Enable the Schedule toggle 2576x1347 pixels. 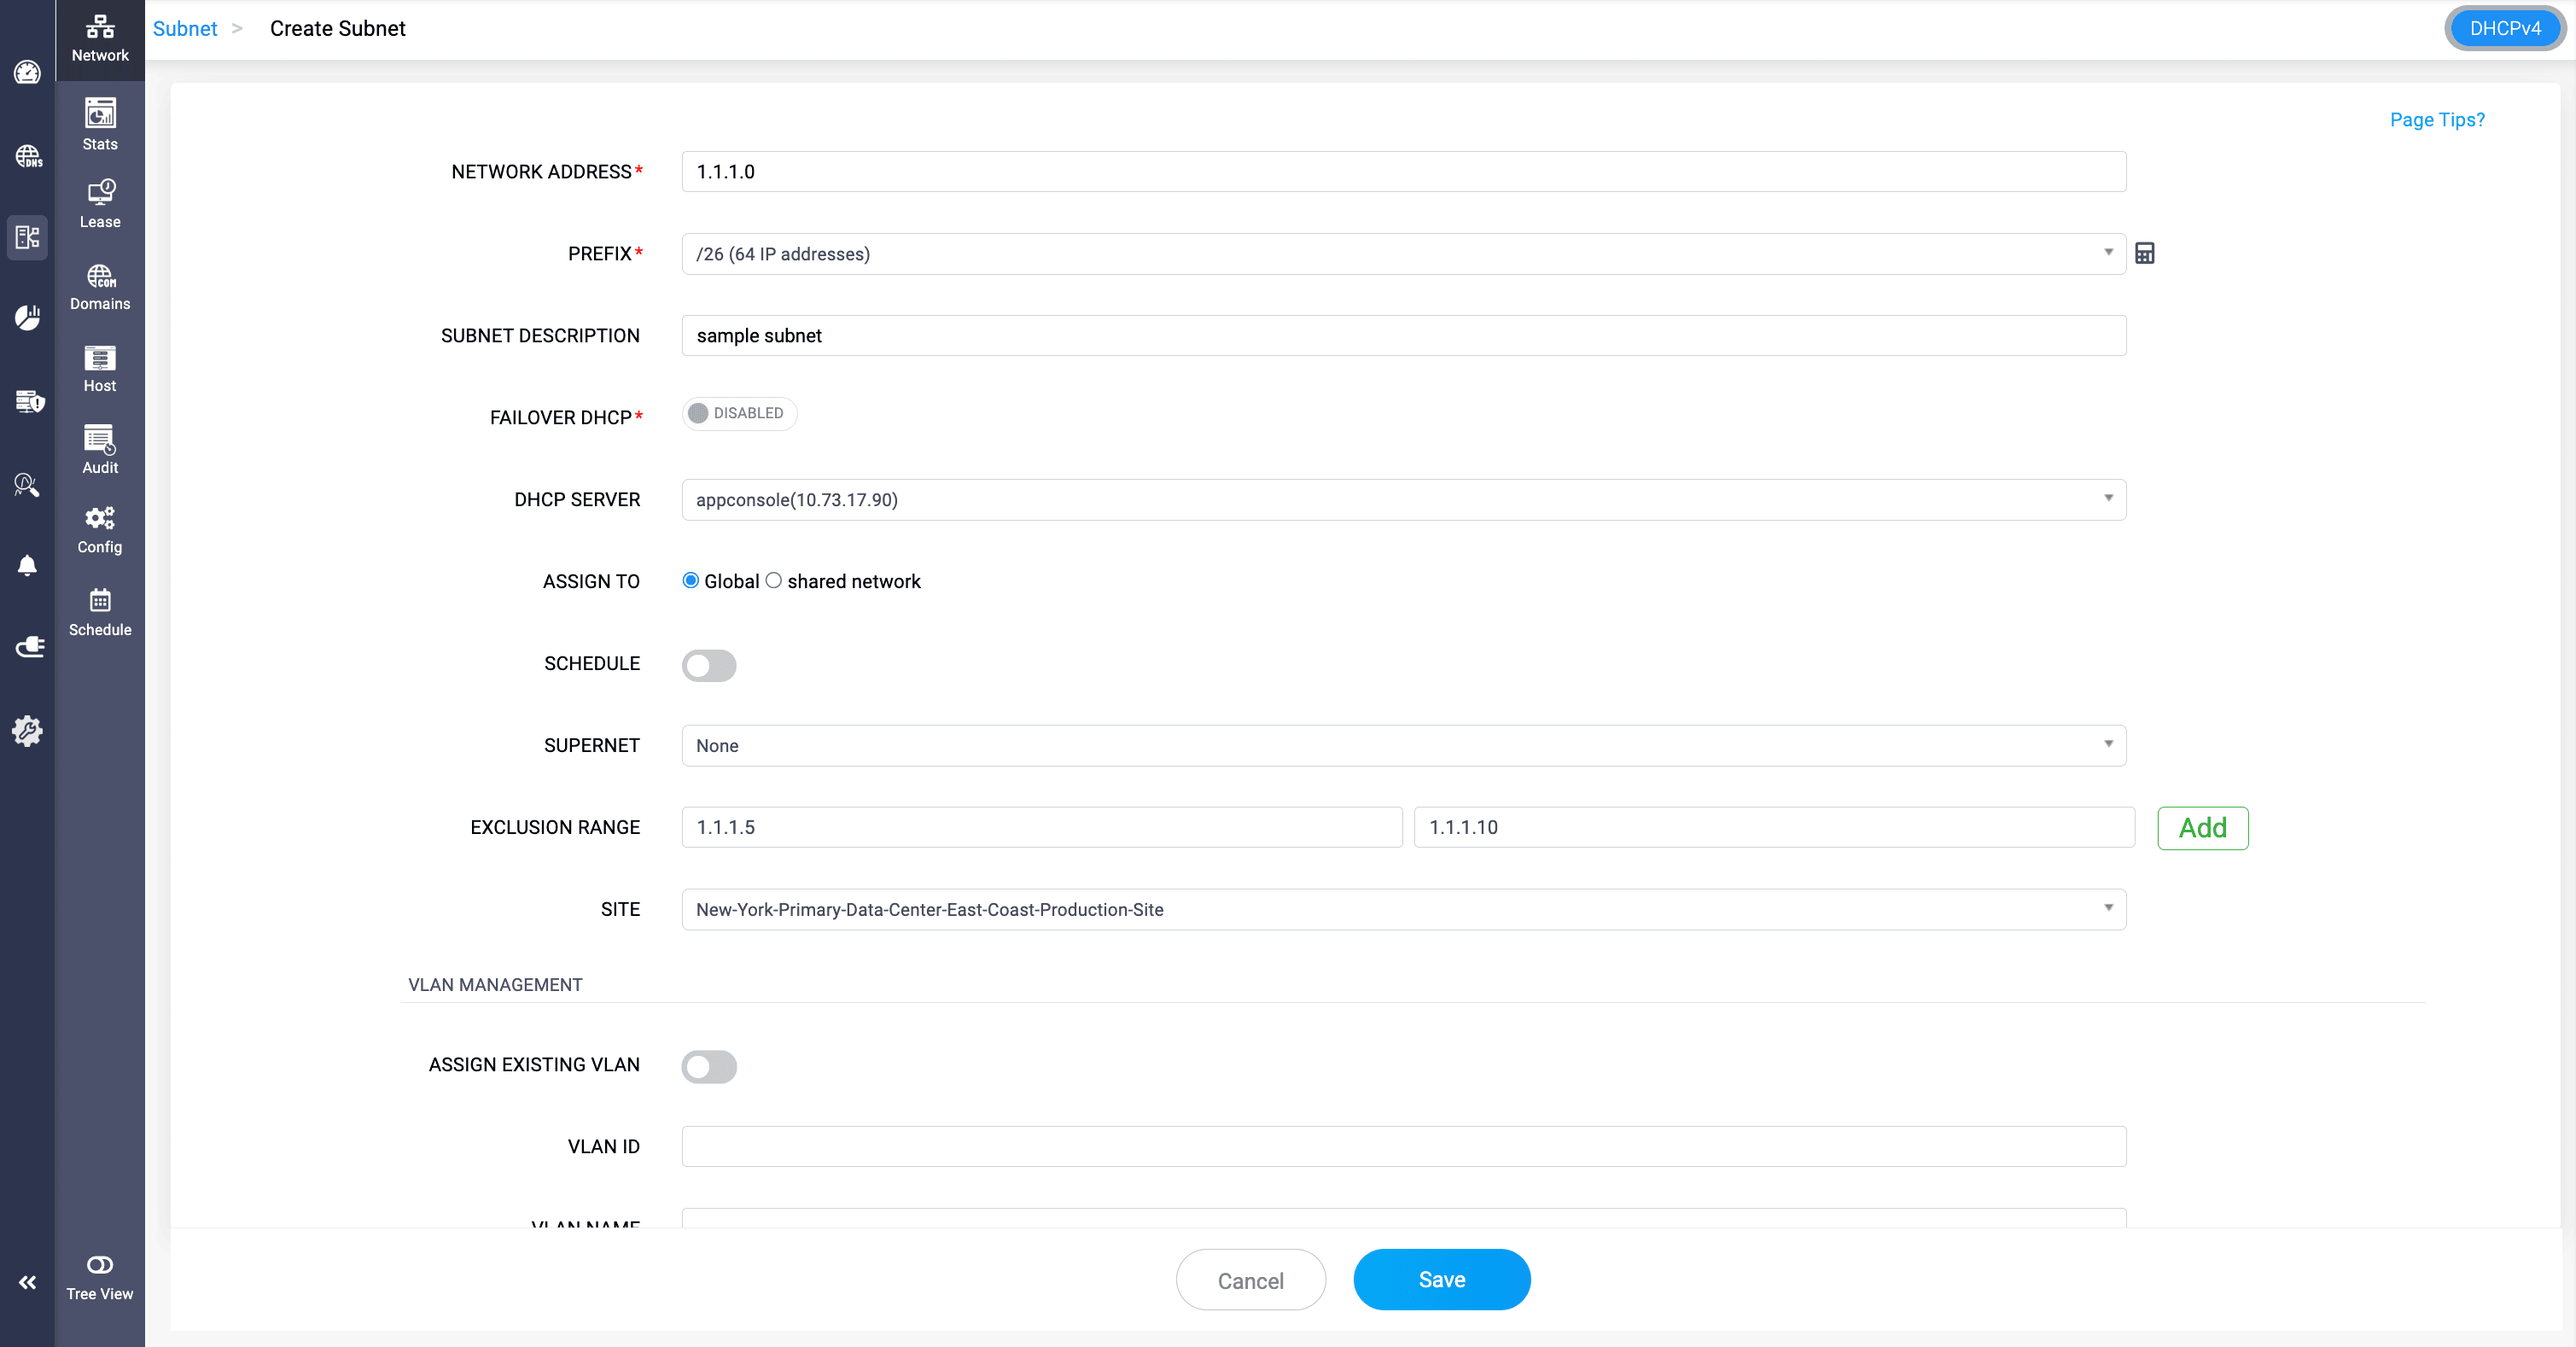click(x=709, y=665)
